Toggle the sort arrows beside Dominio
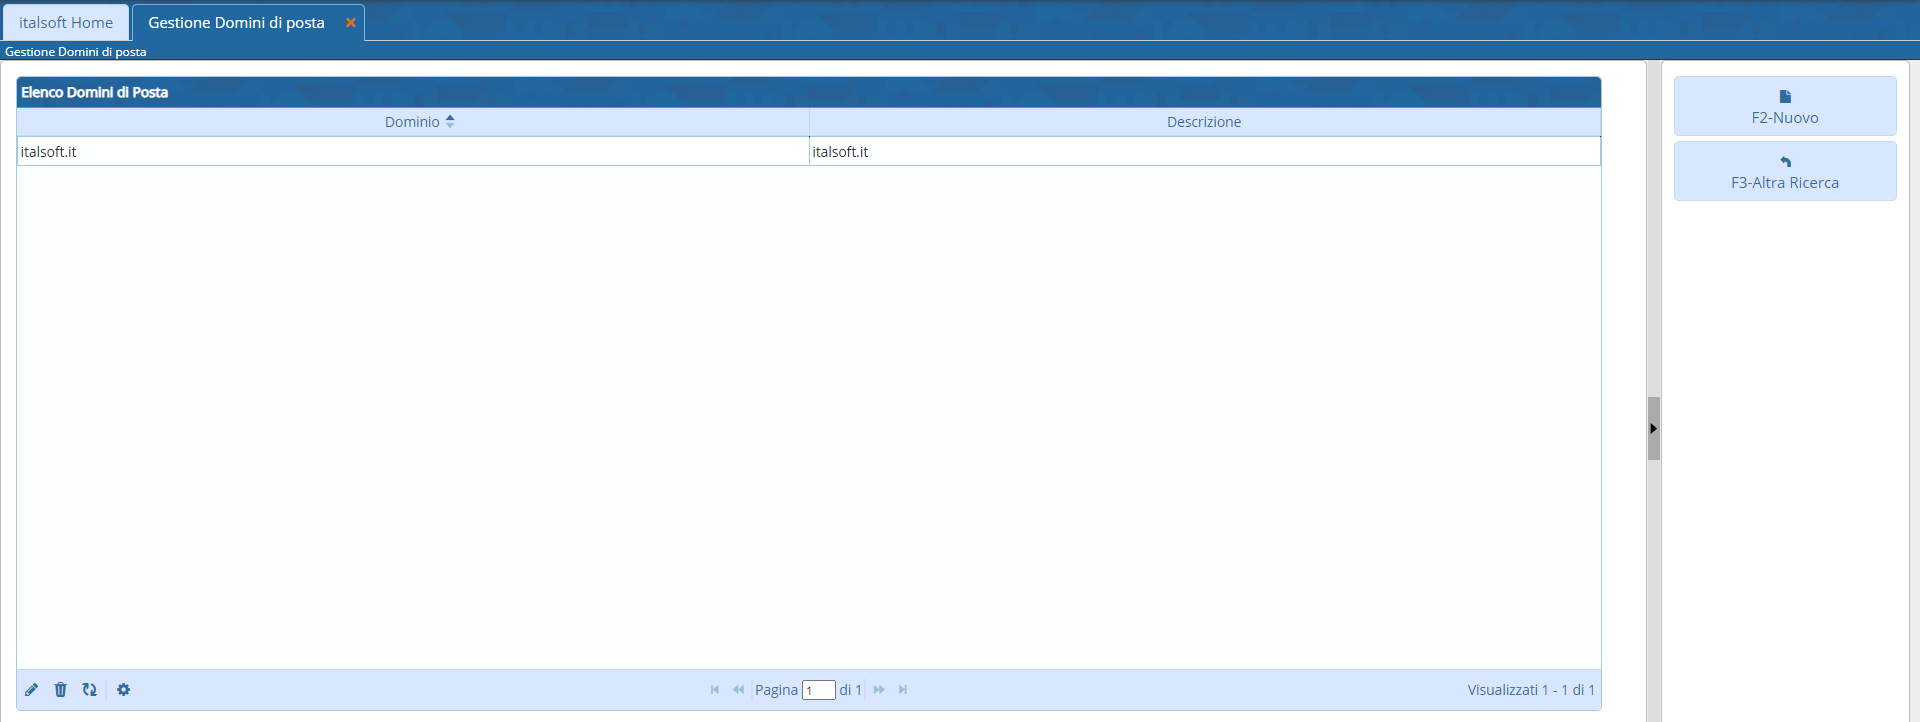This screenshot has width=1920, height=722. (450, 122)
